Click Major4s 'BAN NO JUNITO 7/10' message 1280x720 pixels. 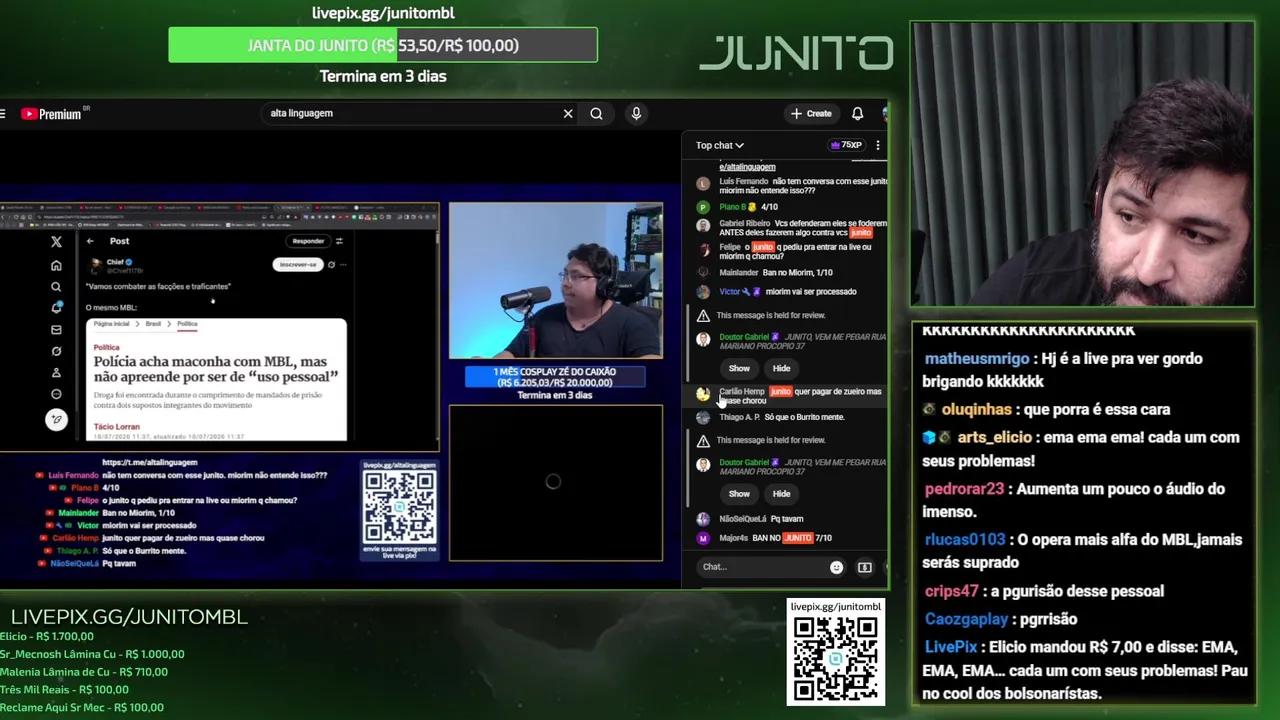pos(765,538)
